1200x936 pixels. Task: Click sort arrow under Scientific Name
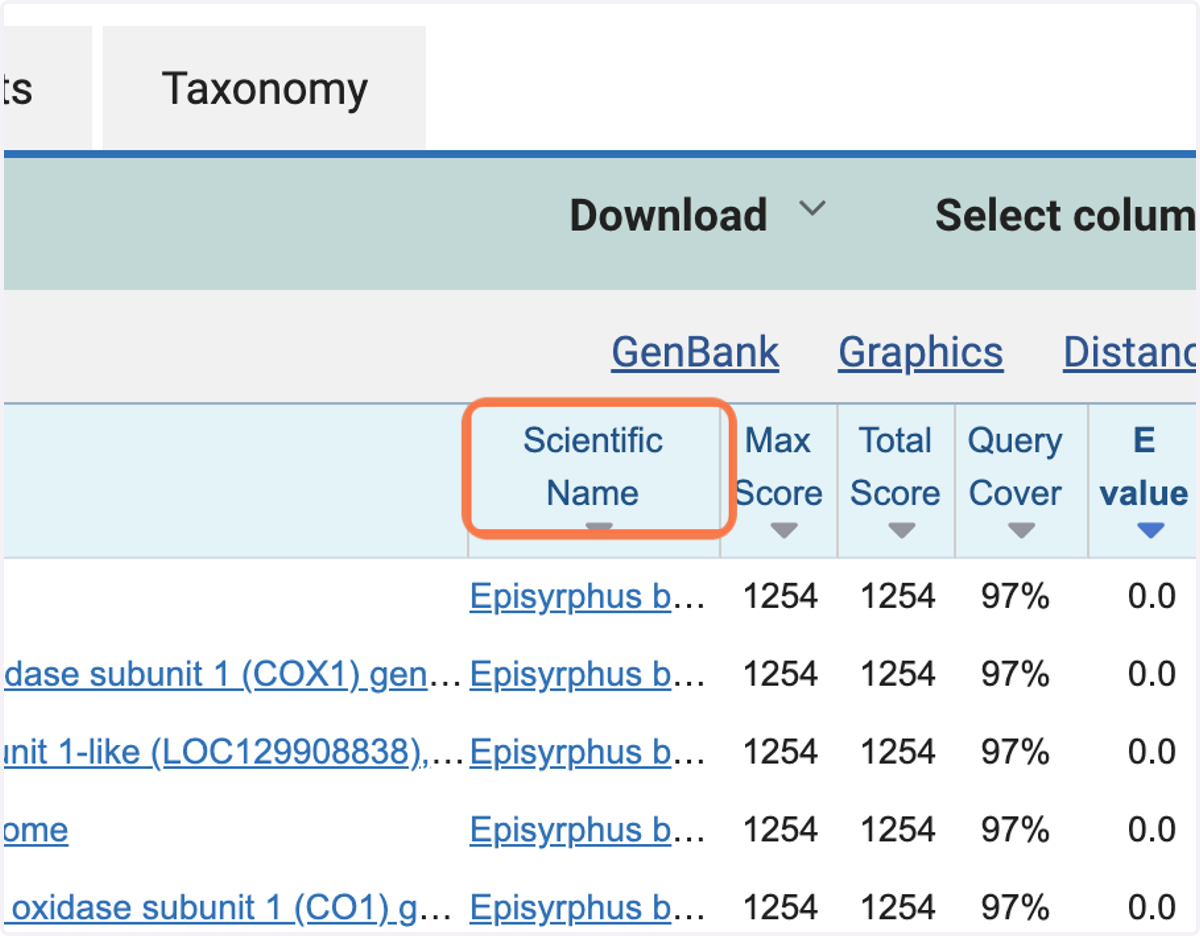[598, 526]
